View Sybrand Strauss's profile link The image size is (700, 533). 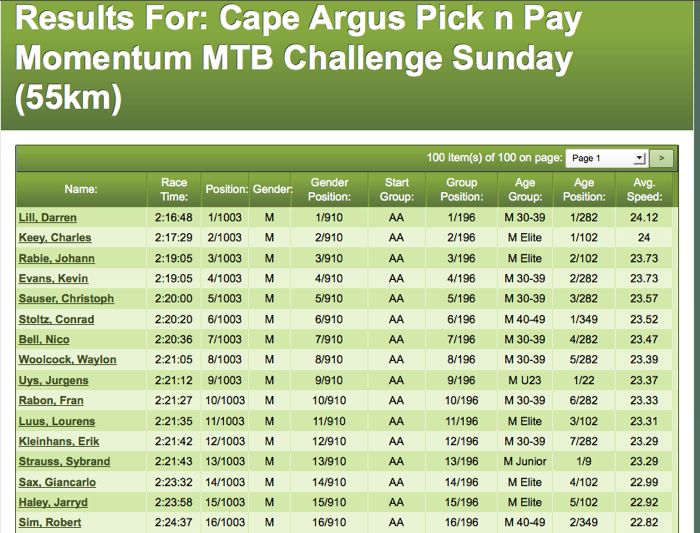click(x=64, y=461)
